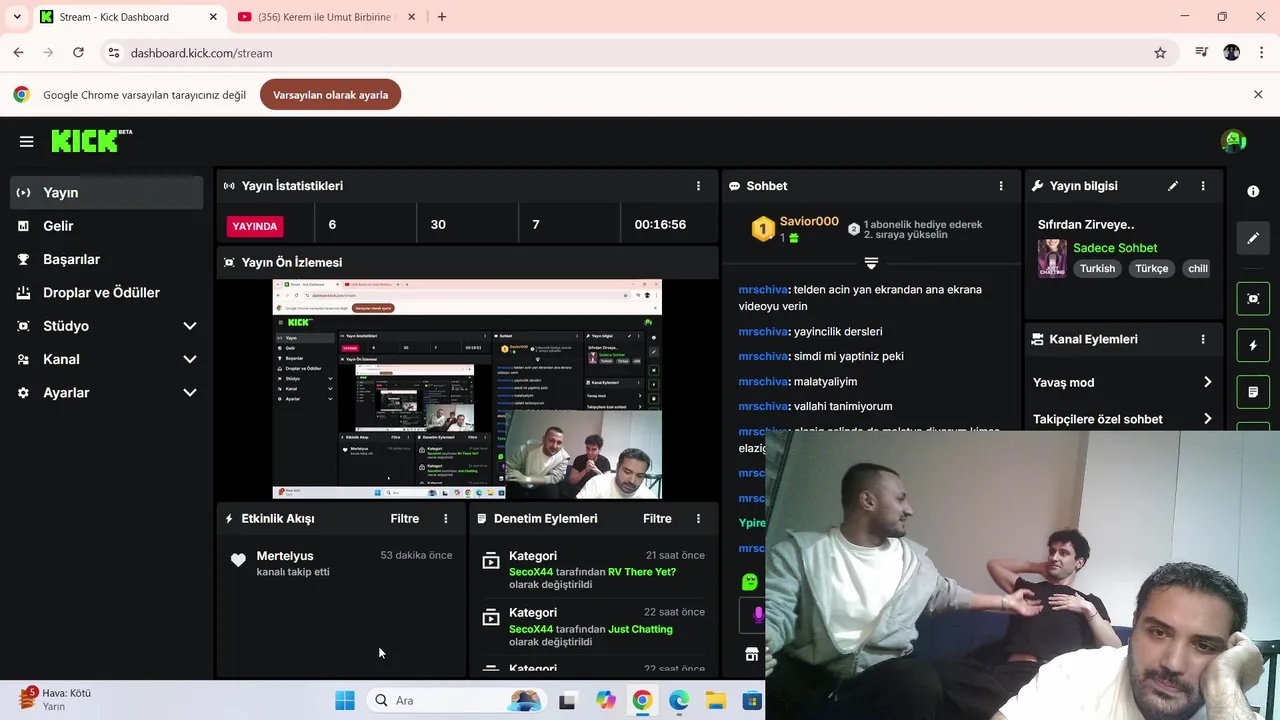Click the YAYINDA live badge
Image resolution: width=1280 pixels, height=720 pixels.
pyautogui.click(x=255, y=226)
